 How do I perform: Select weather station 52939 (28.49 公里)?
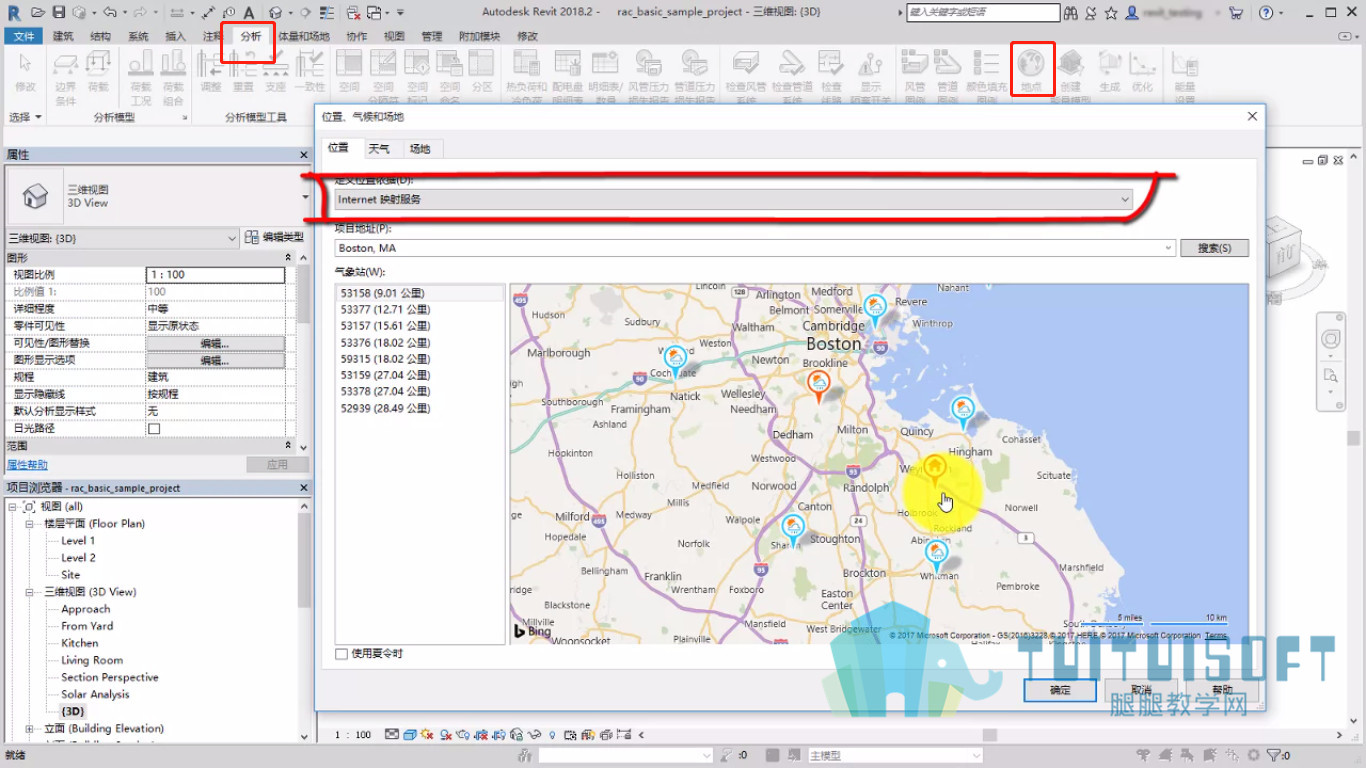coord(420,409)
